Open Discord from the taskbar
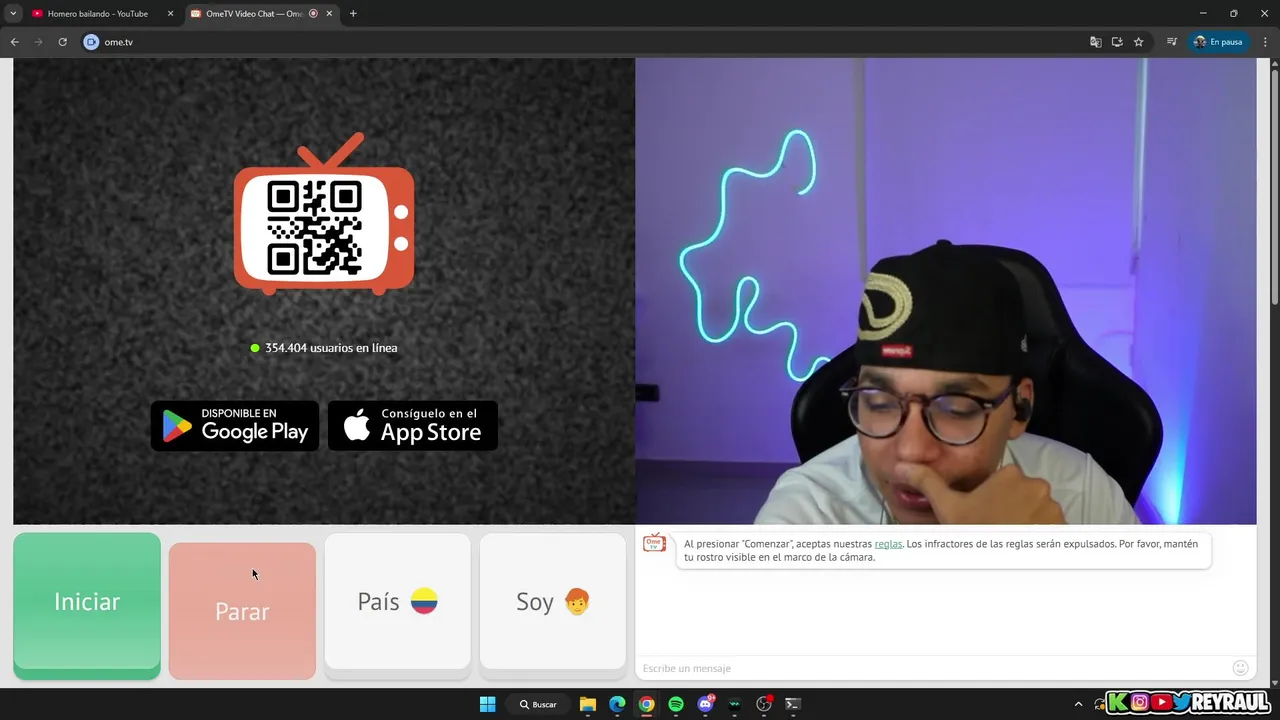Image resolution: width=1280 pixels, height=720 pixels. (706, 704)
